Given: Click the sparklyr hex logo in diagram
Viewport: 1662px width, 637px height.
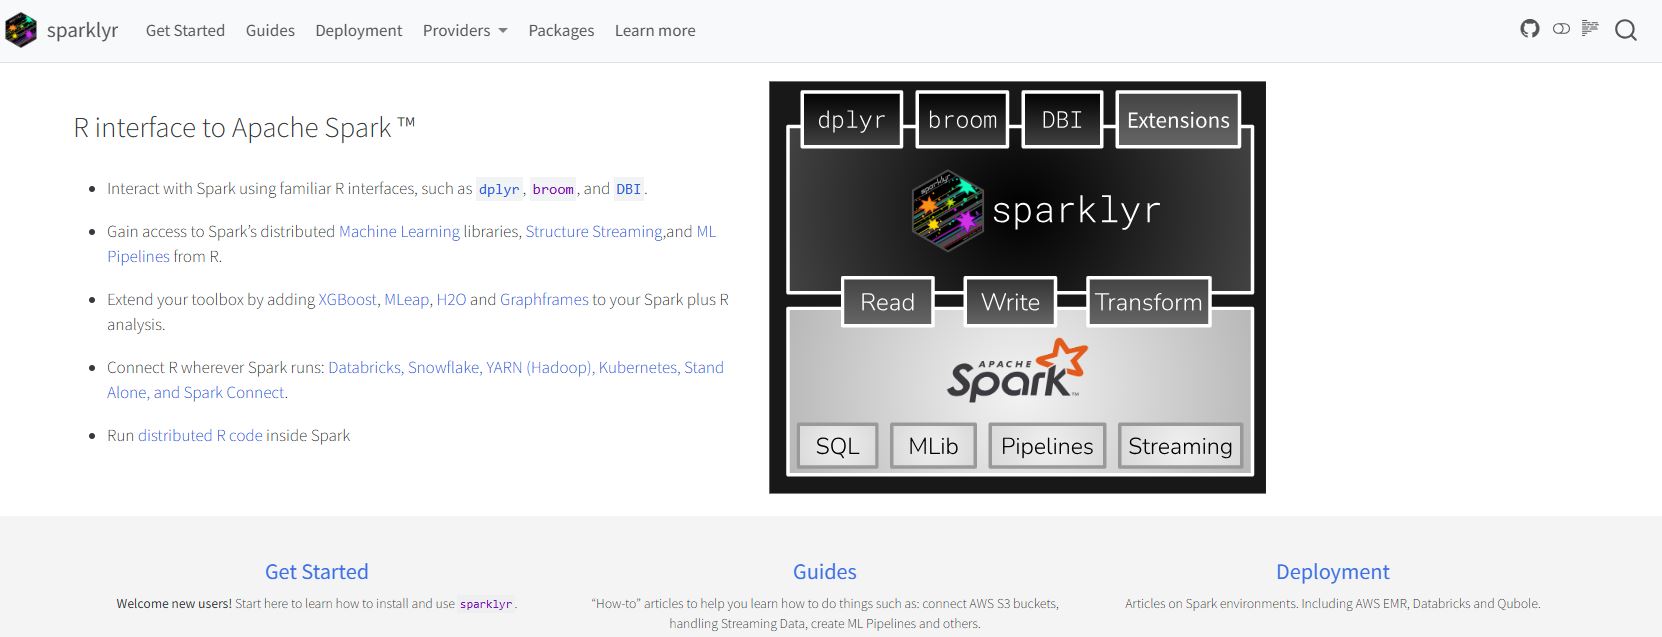Looking at the screenshot, I should coord(947,209).
